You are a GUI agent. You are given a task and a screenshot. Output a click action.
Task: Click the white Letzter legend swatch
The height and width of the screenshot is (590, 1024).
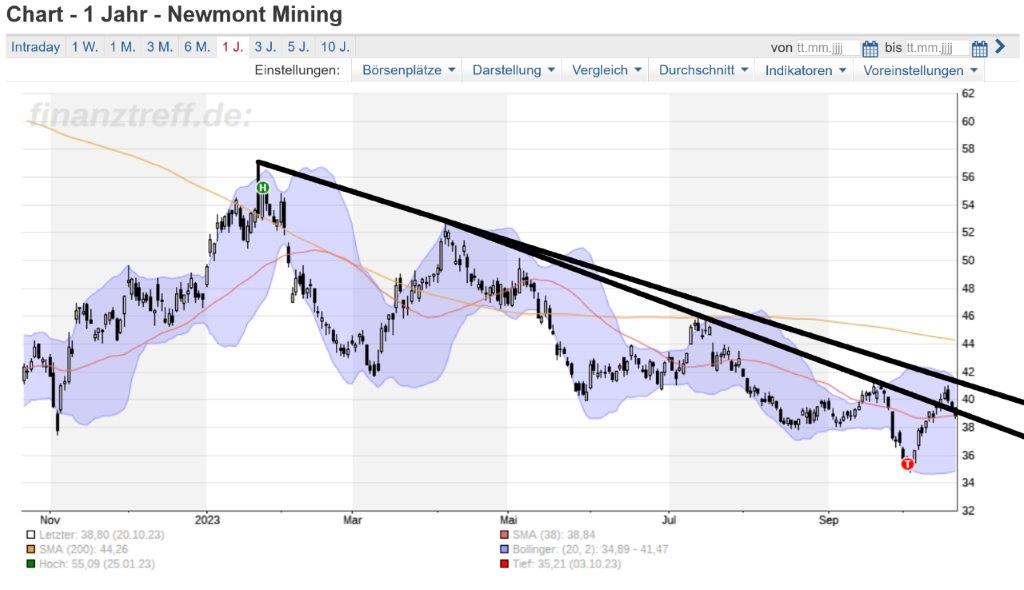(x=30, y=534)
